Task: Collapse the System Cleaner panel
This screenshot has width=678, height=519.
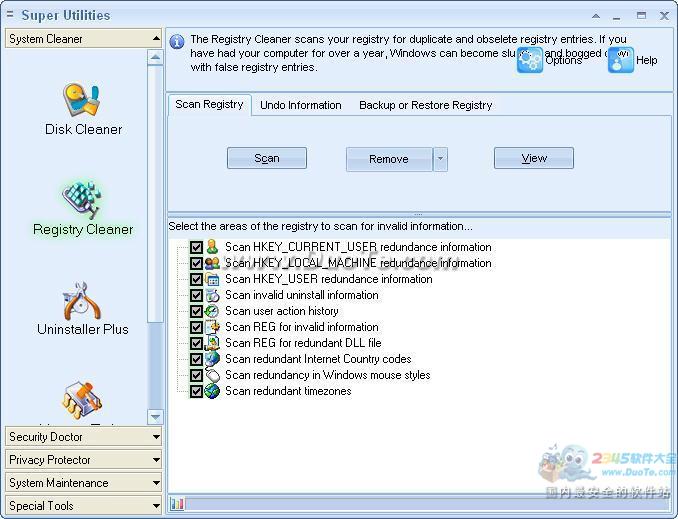Action: point(83,38)
